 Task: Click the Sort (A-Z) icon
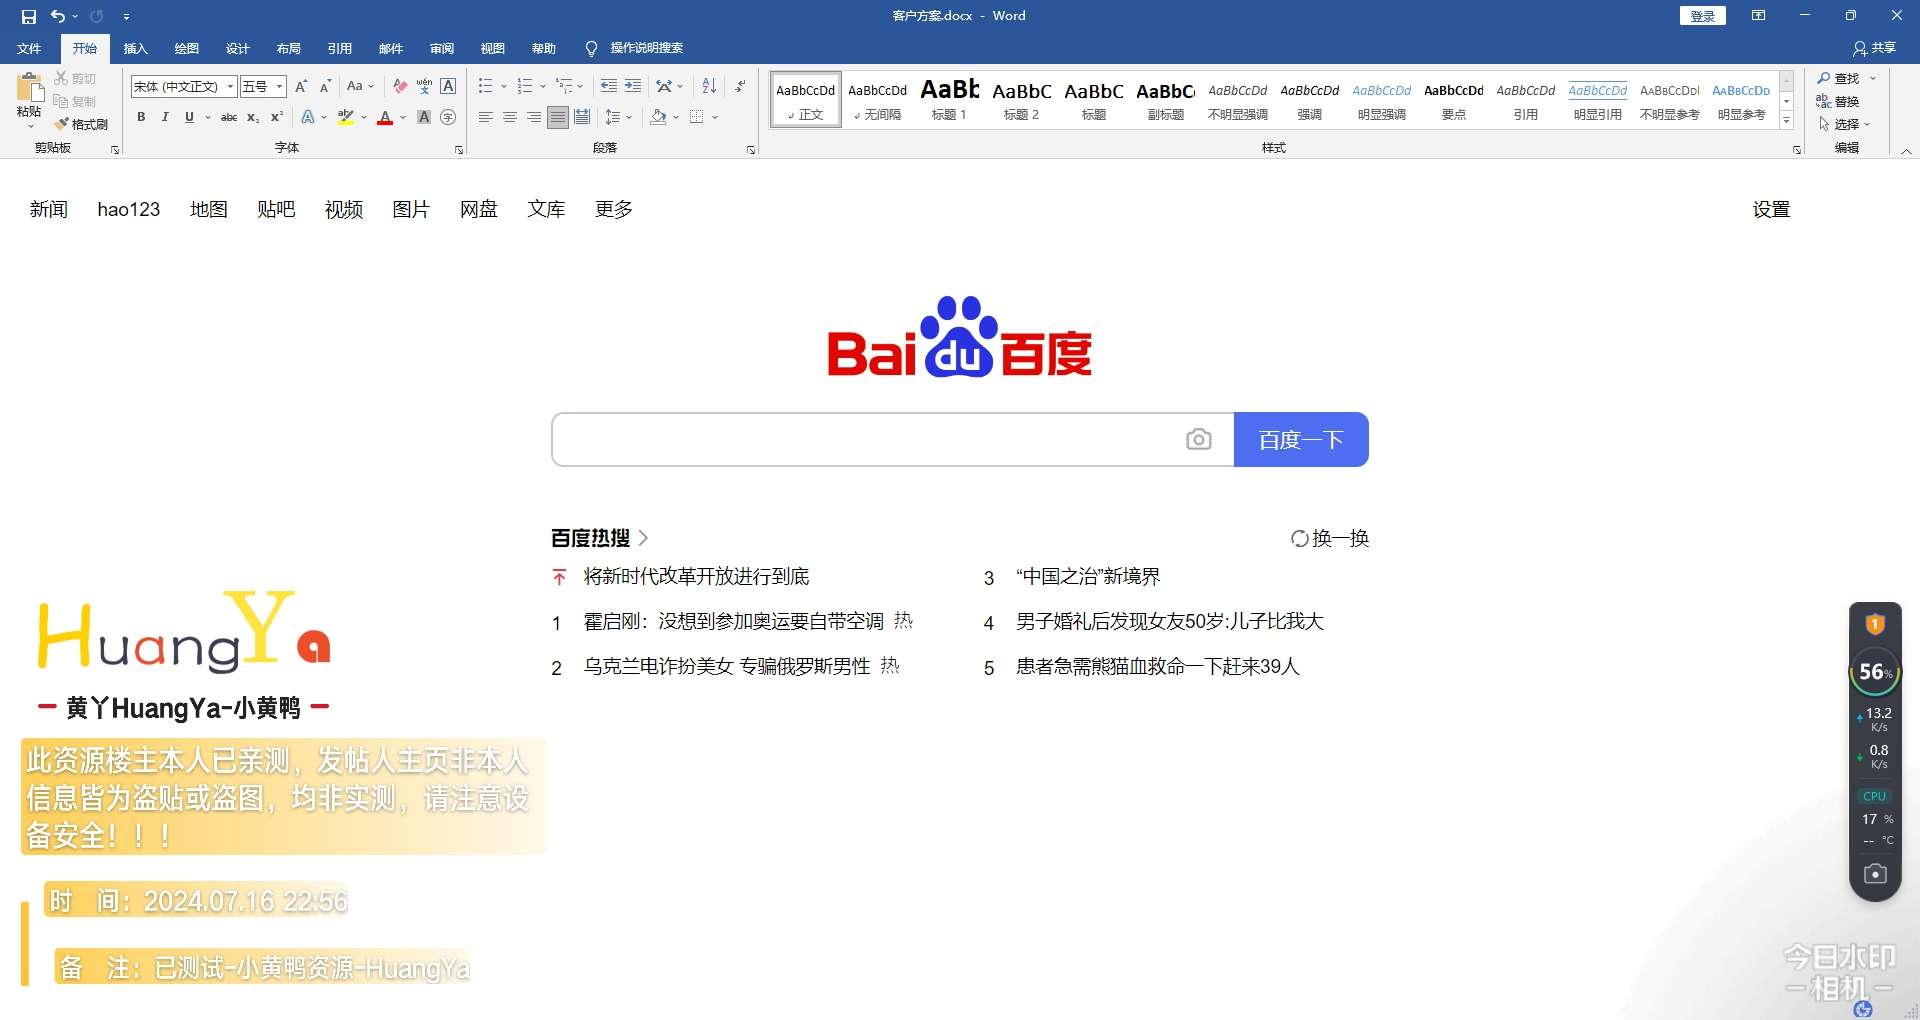[709, 86]
